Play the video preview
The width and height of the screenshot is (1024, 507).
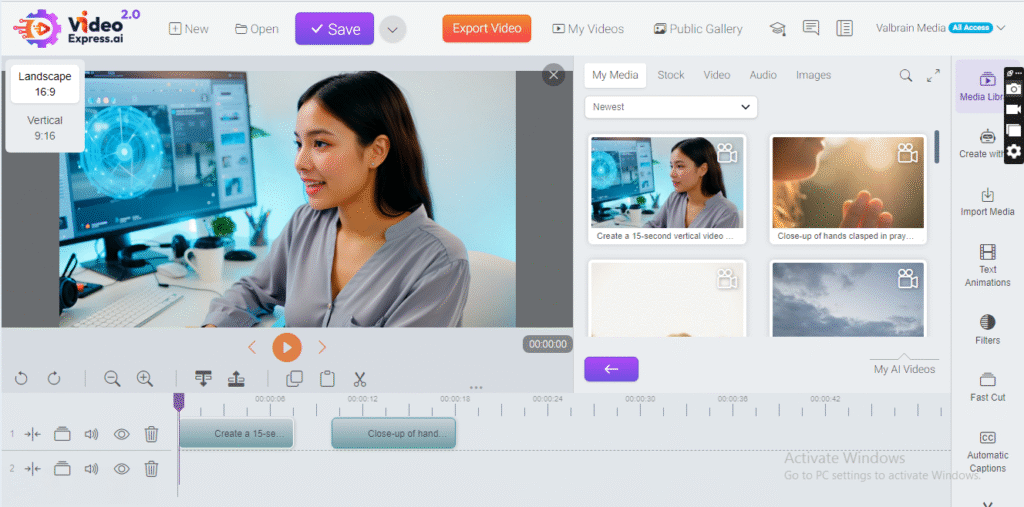(x=287, y=347)
